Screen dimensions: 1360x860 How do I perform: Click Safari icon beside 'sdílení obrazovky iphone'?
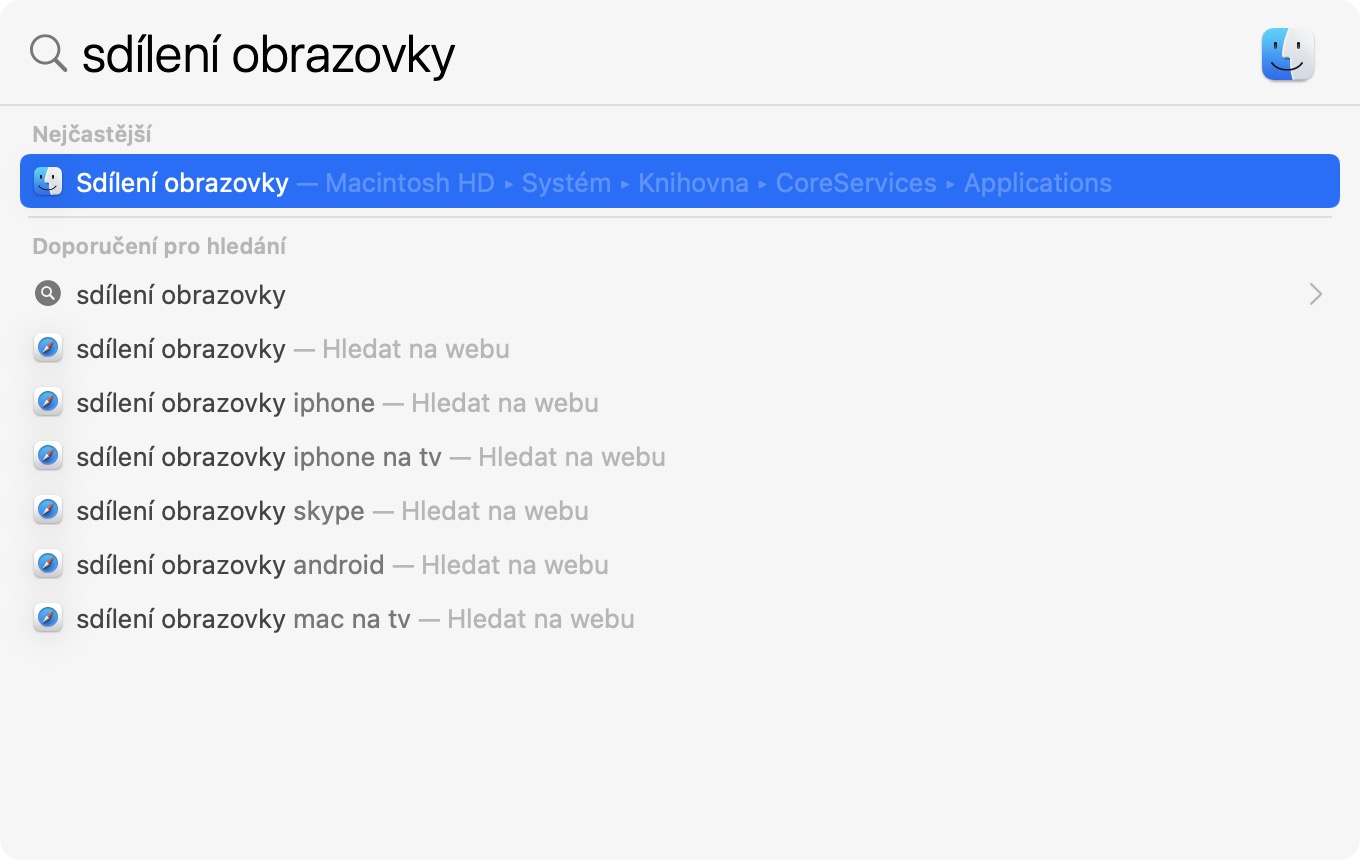[x=47, y=403]
